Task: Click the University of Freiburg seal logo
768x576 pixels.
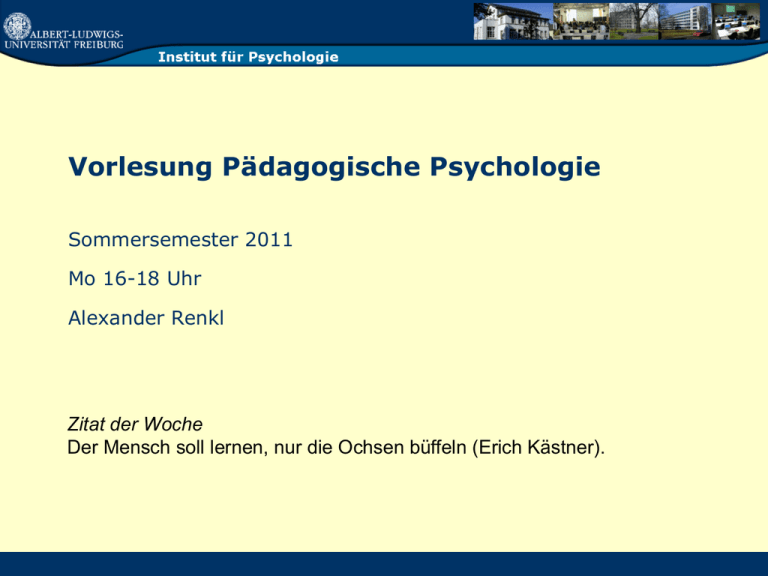Action: coord(17,24)
